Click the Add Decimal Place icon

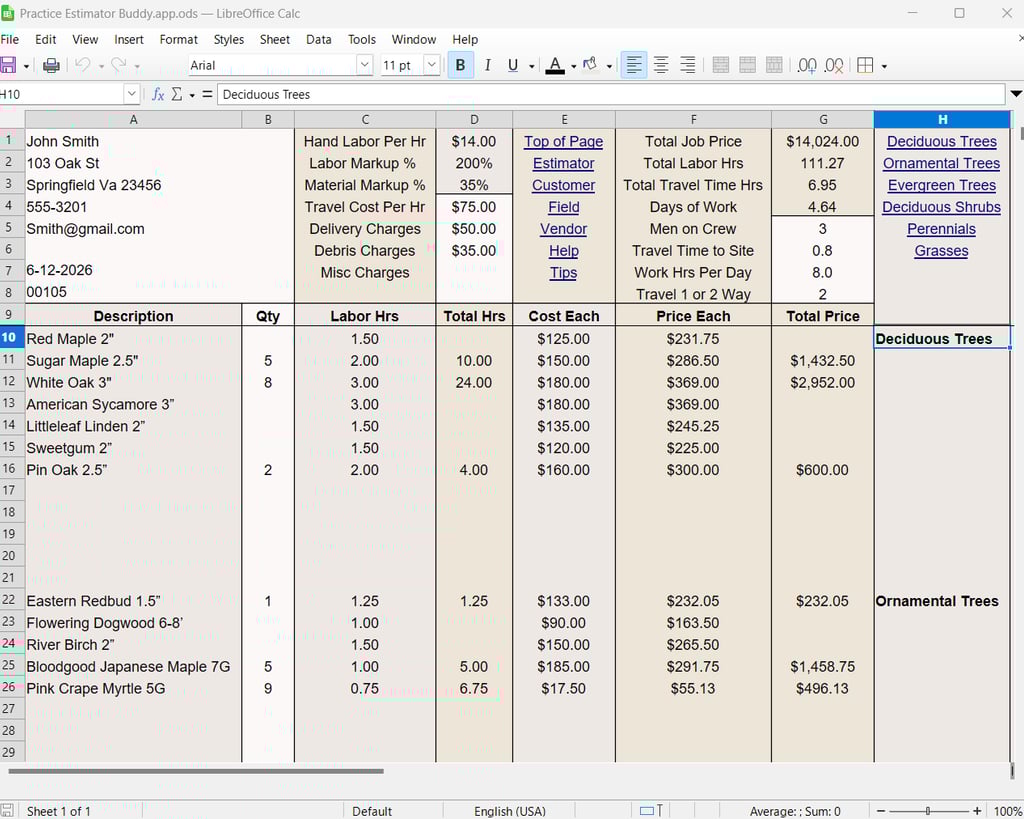tap(806, 64)
